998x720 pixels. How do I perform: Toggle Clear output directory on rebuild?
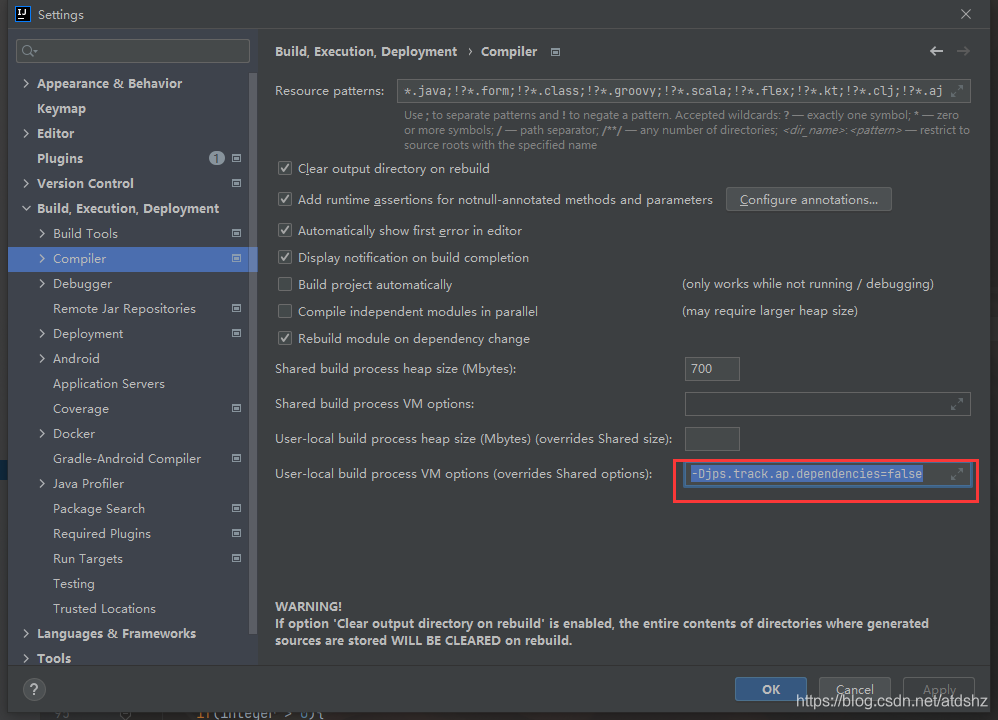coord(285,168)
